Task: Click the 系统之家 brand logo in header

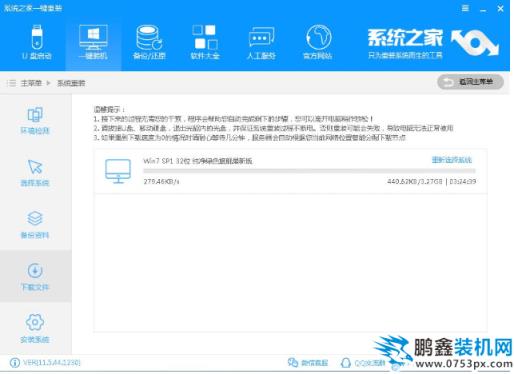Action: click(x=433, y=44)
